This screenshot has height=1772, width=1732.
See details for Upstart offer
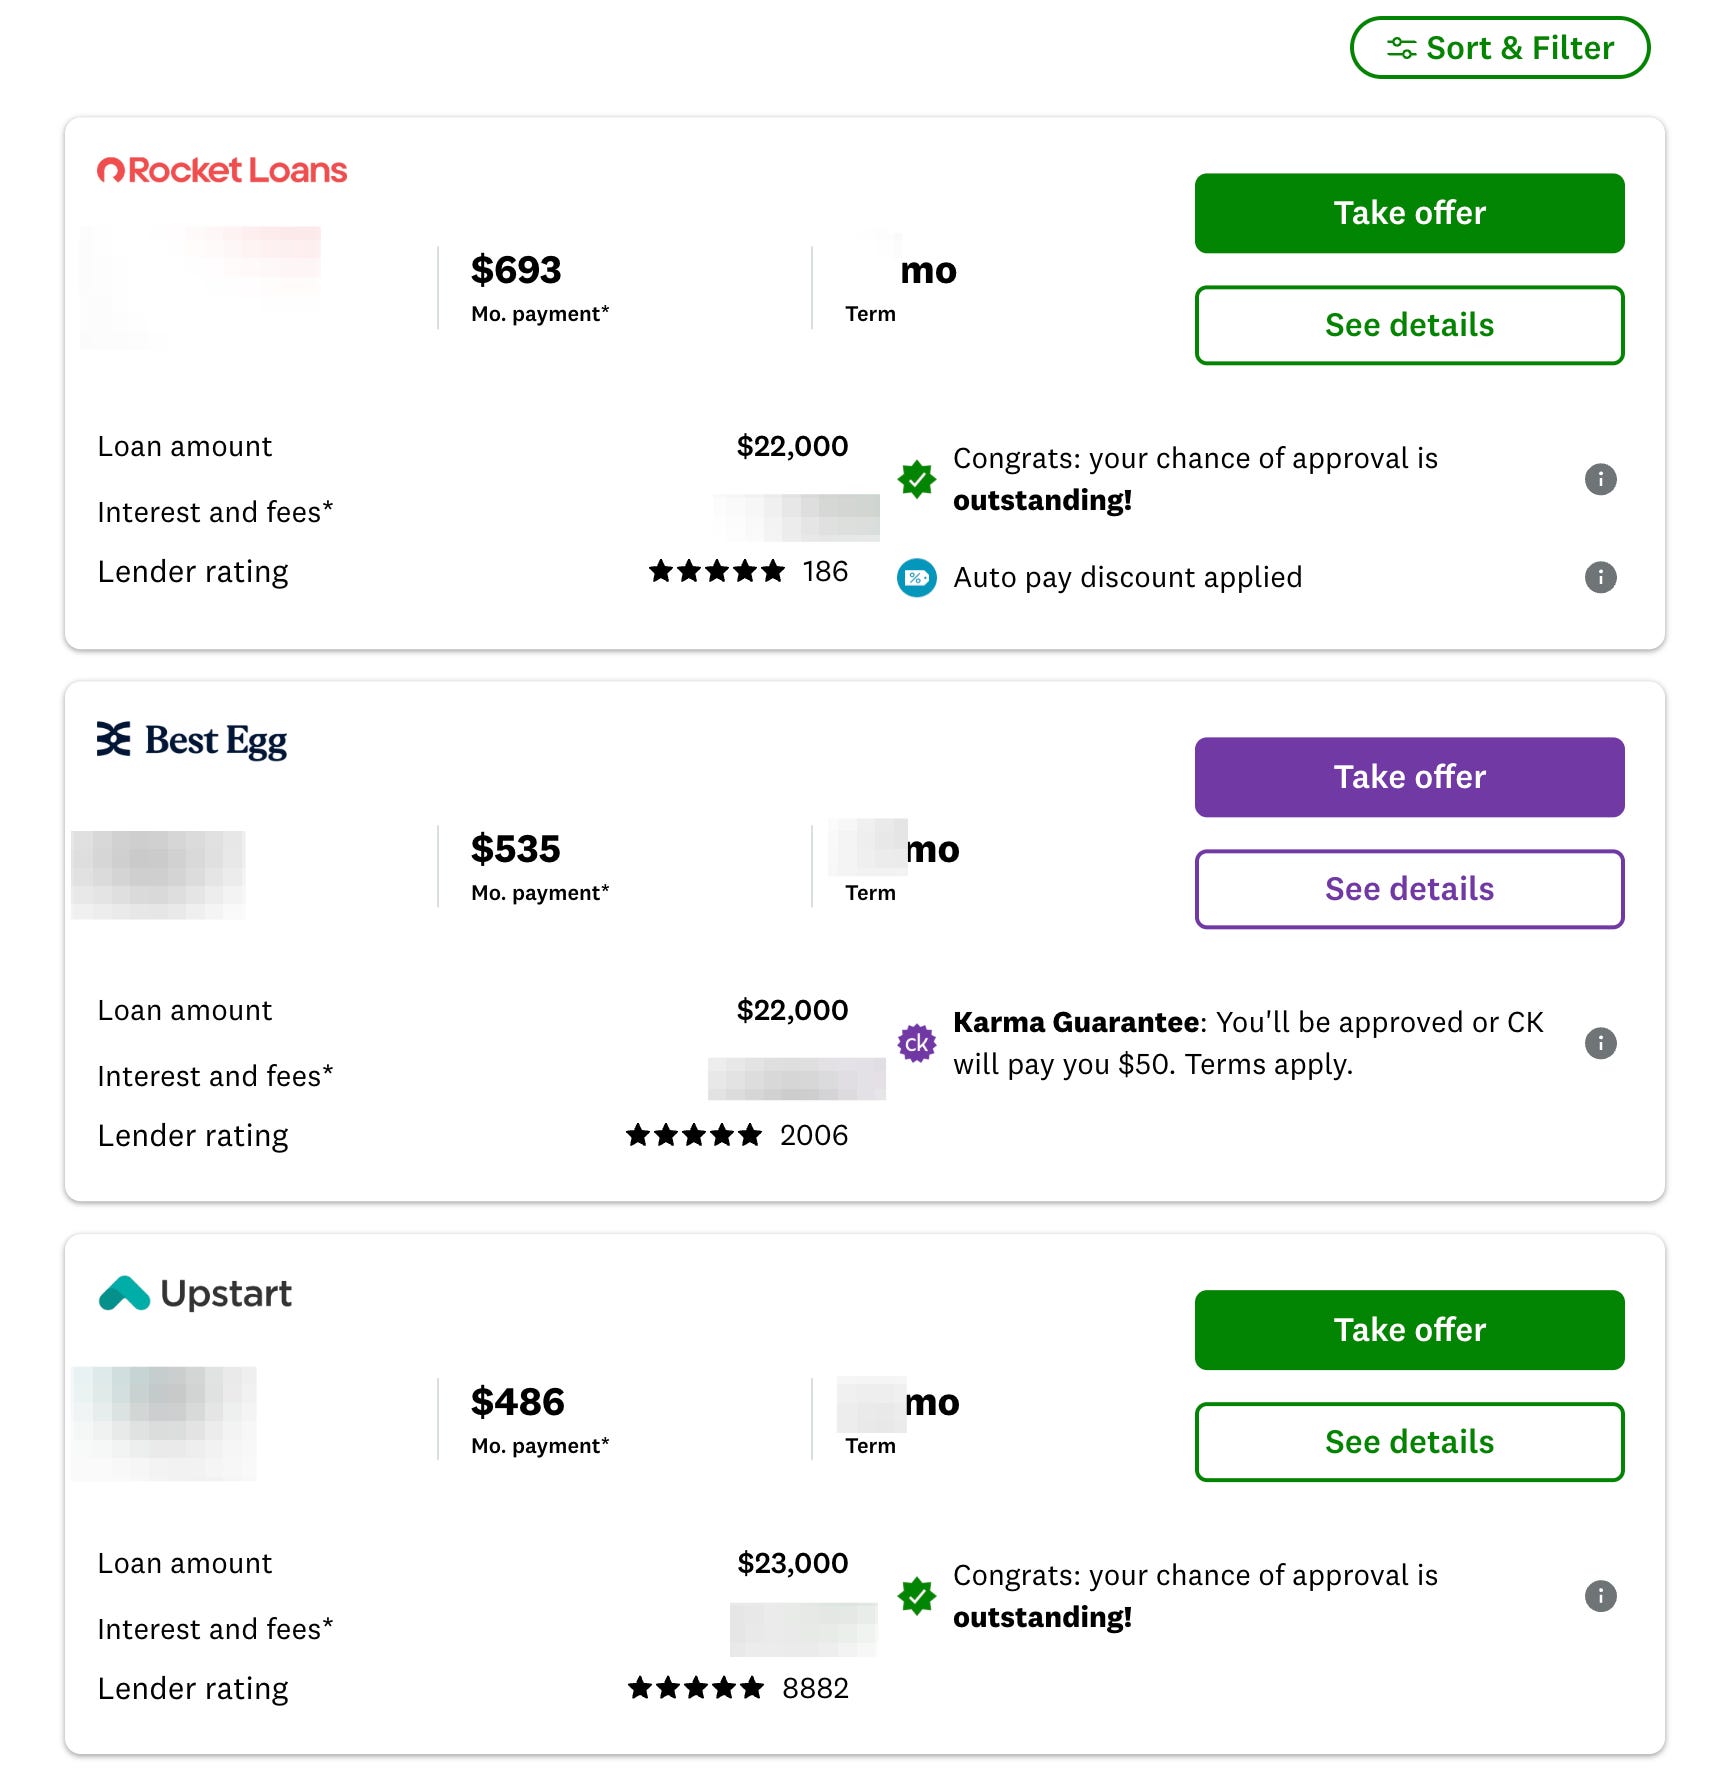(1409, 1442)
